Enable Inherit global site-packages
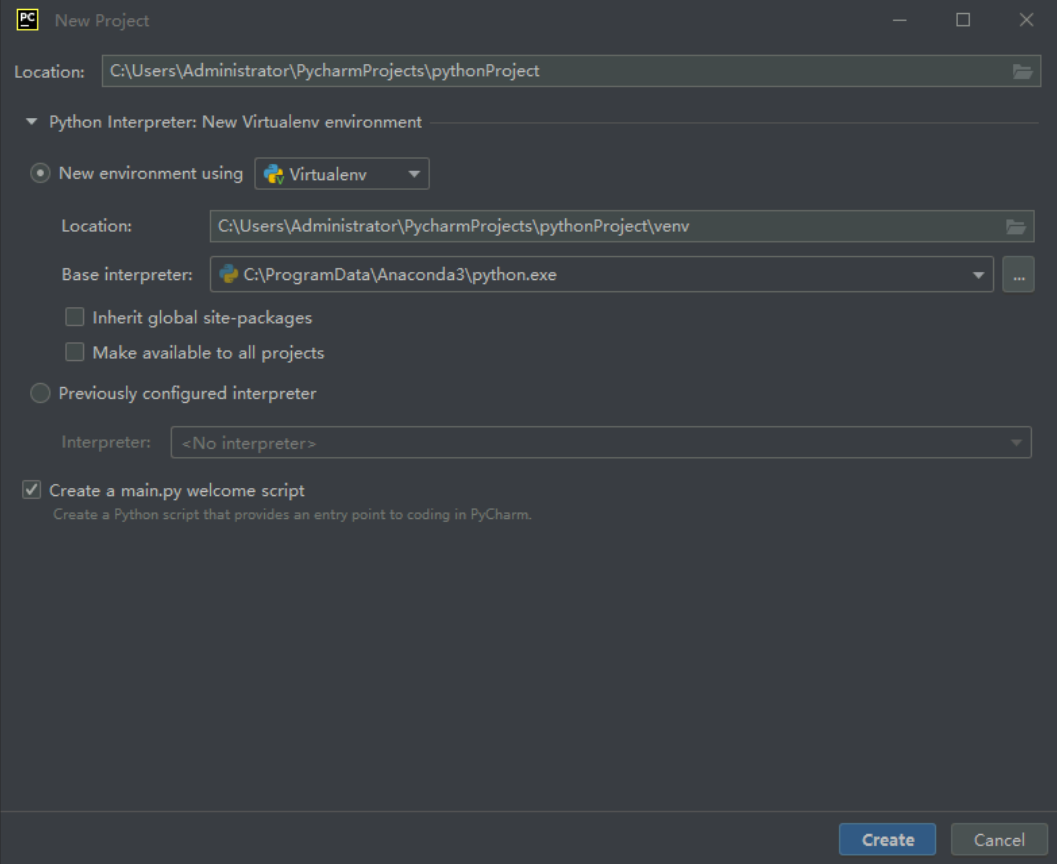Screen dimensions: 1057x864 point(73,317)
